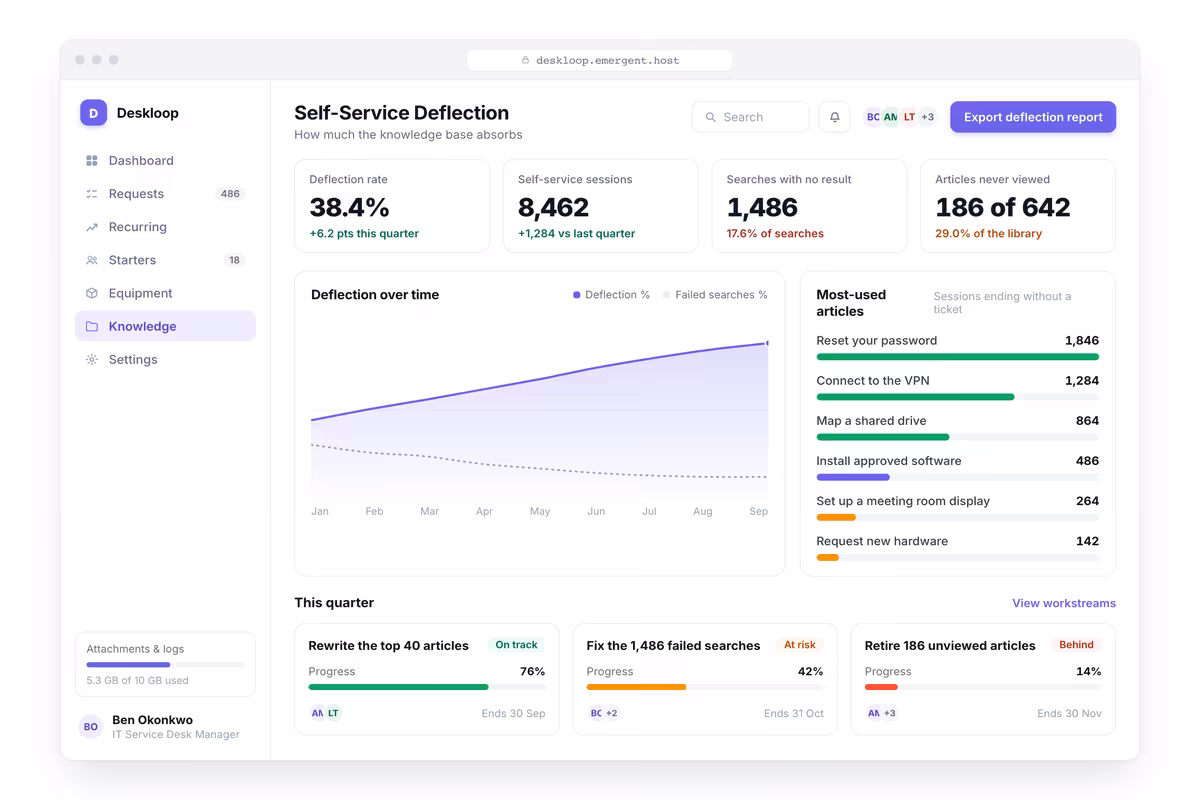The width and height of the screenshot is (1200, 800).
Task: Click the Sep label on chart axis
Action: (759, 511)
